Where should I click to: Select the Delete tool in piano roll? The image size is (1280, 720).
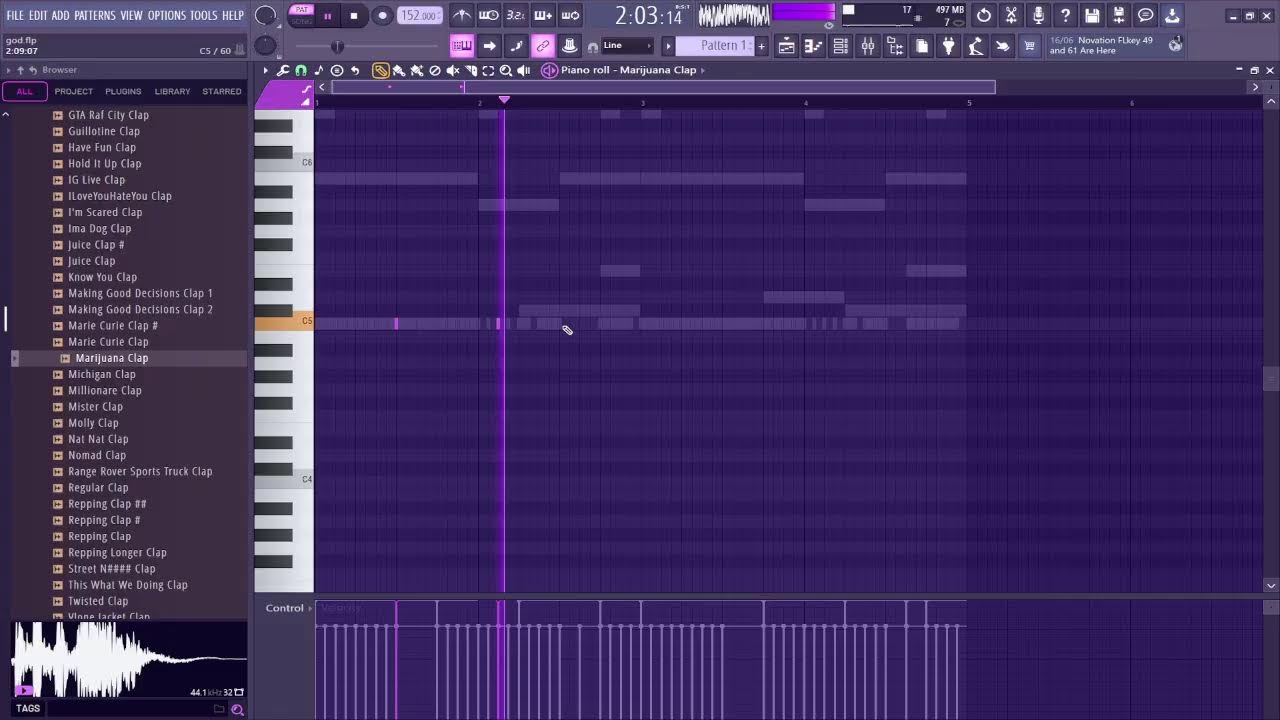[x=434, y=70]
